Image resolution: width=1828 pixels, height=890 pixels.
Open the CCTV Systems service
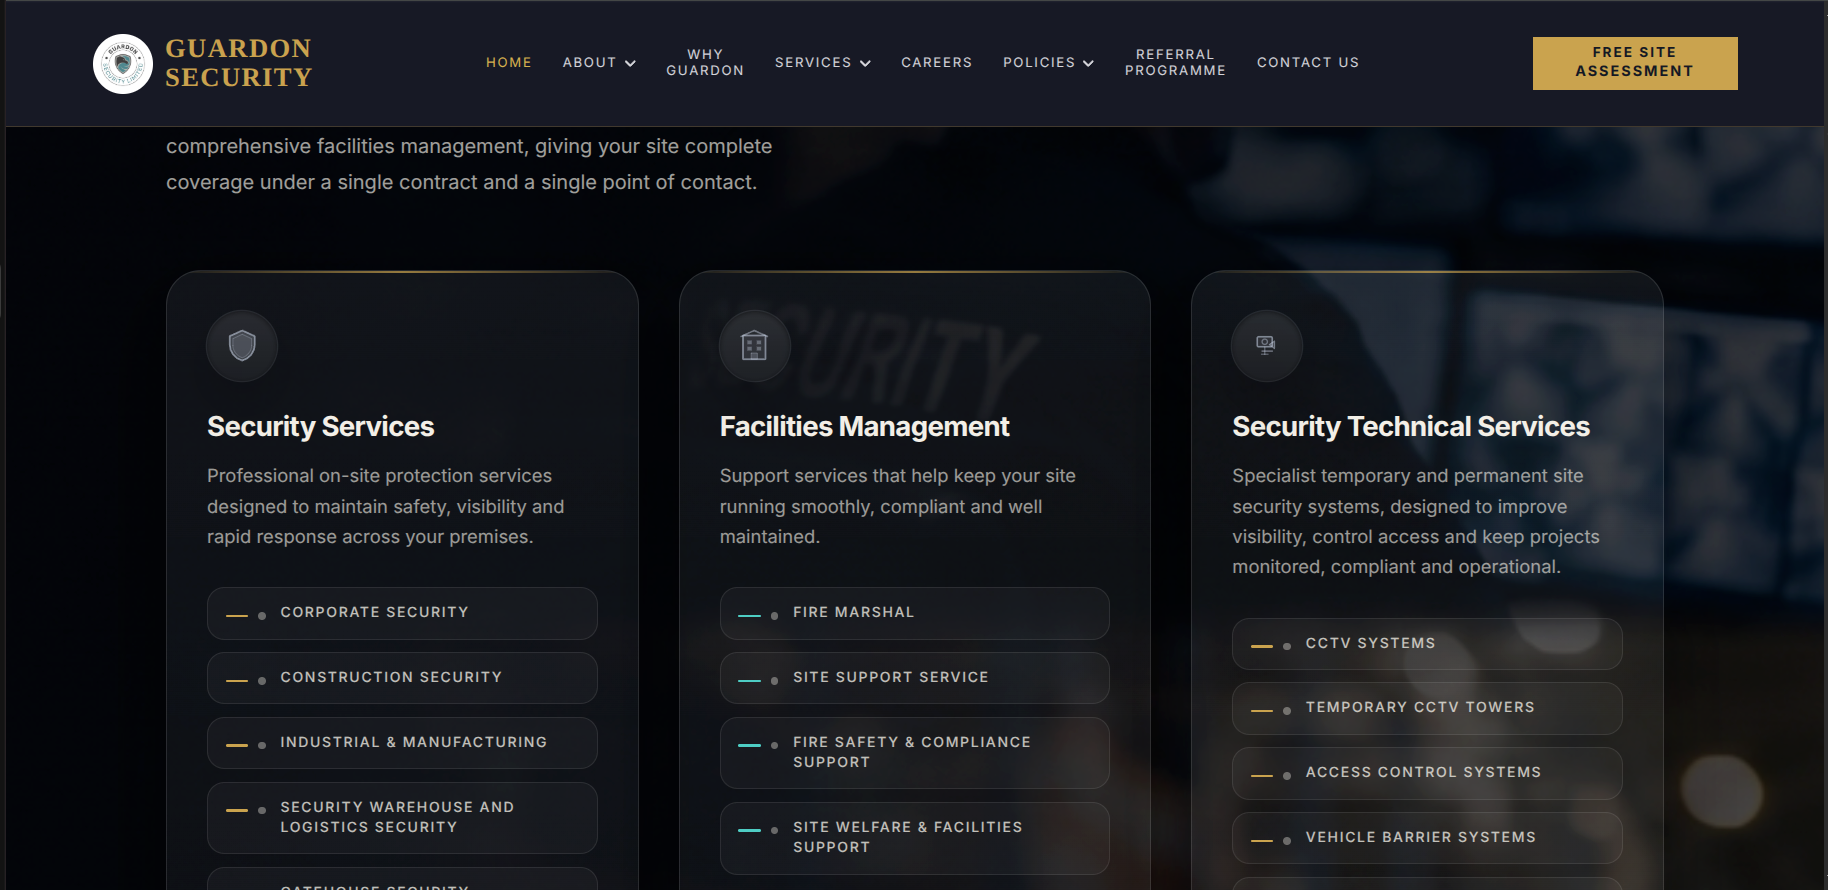(x=1427, y=644)
